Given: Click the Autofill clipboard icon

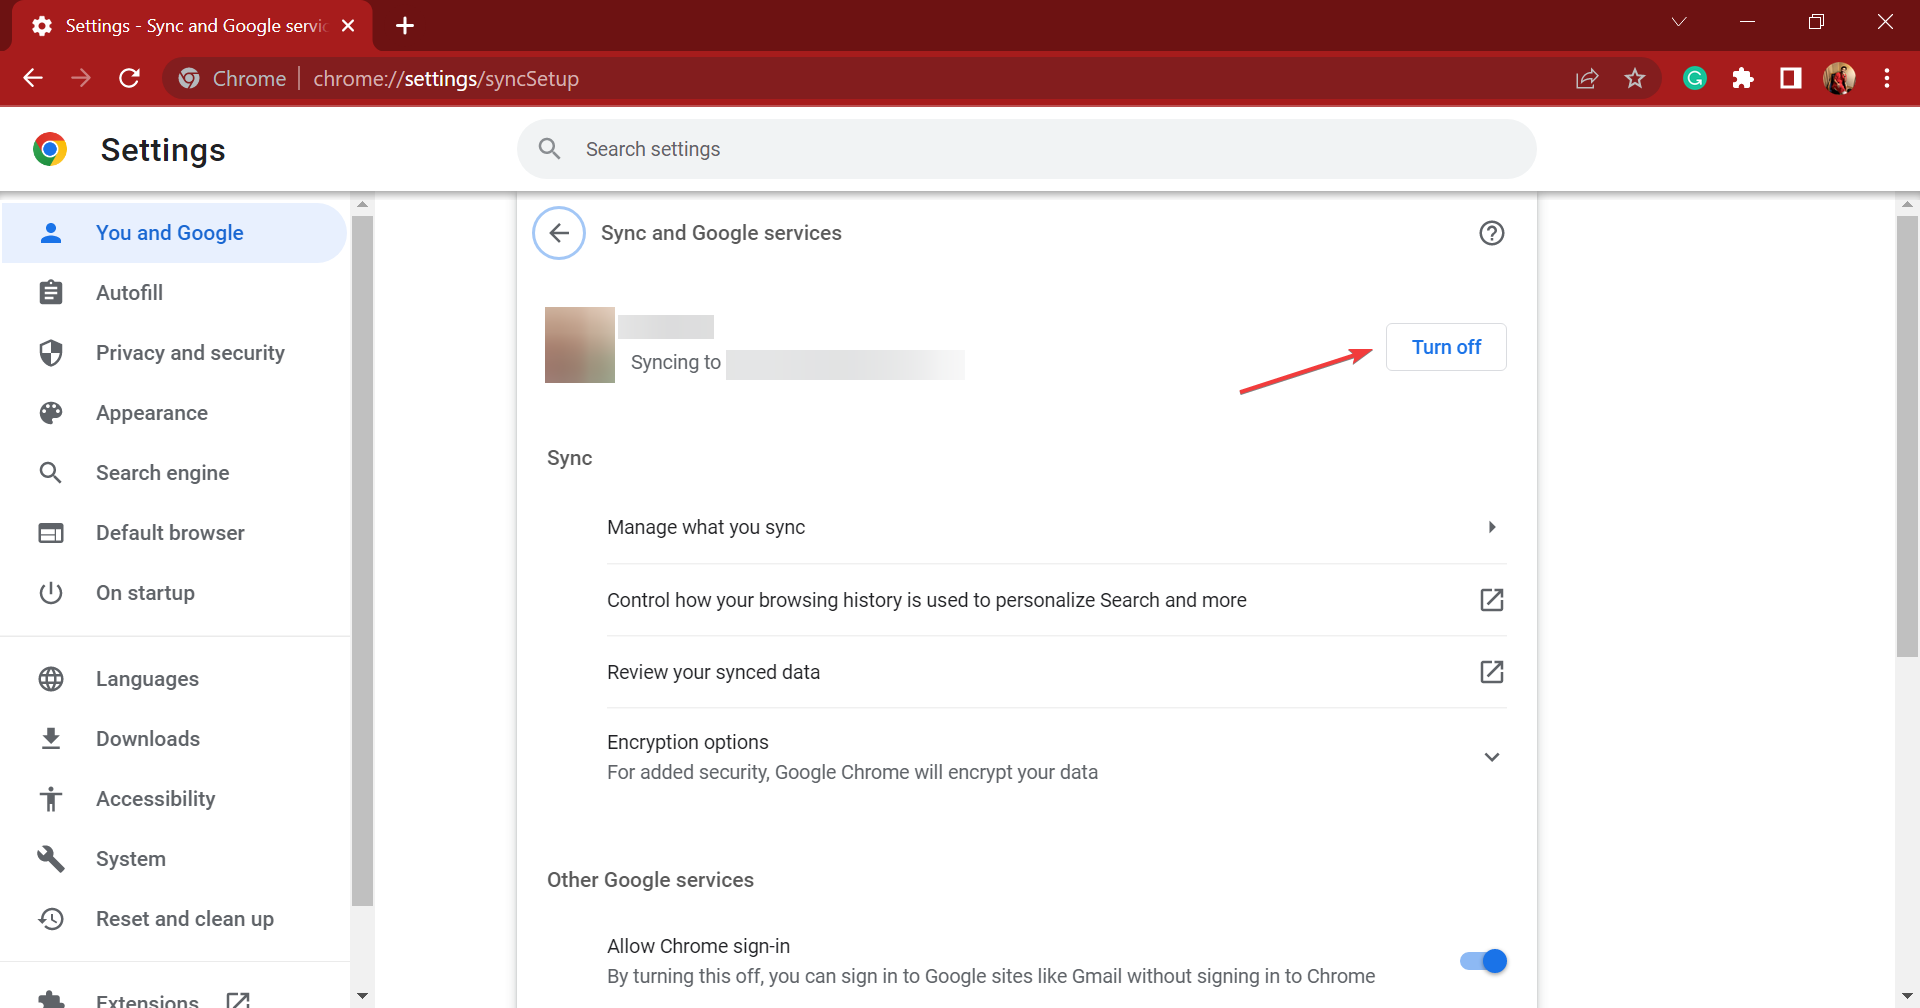Looking at the screenshot, I should click(51, 293).
